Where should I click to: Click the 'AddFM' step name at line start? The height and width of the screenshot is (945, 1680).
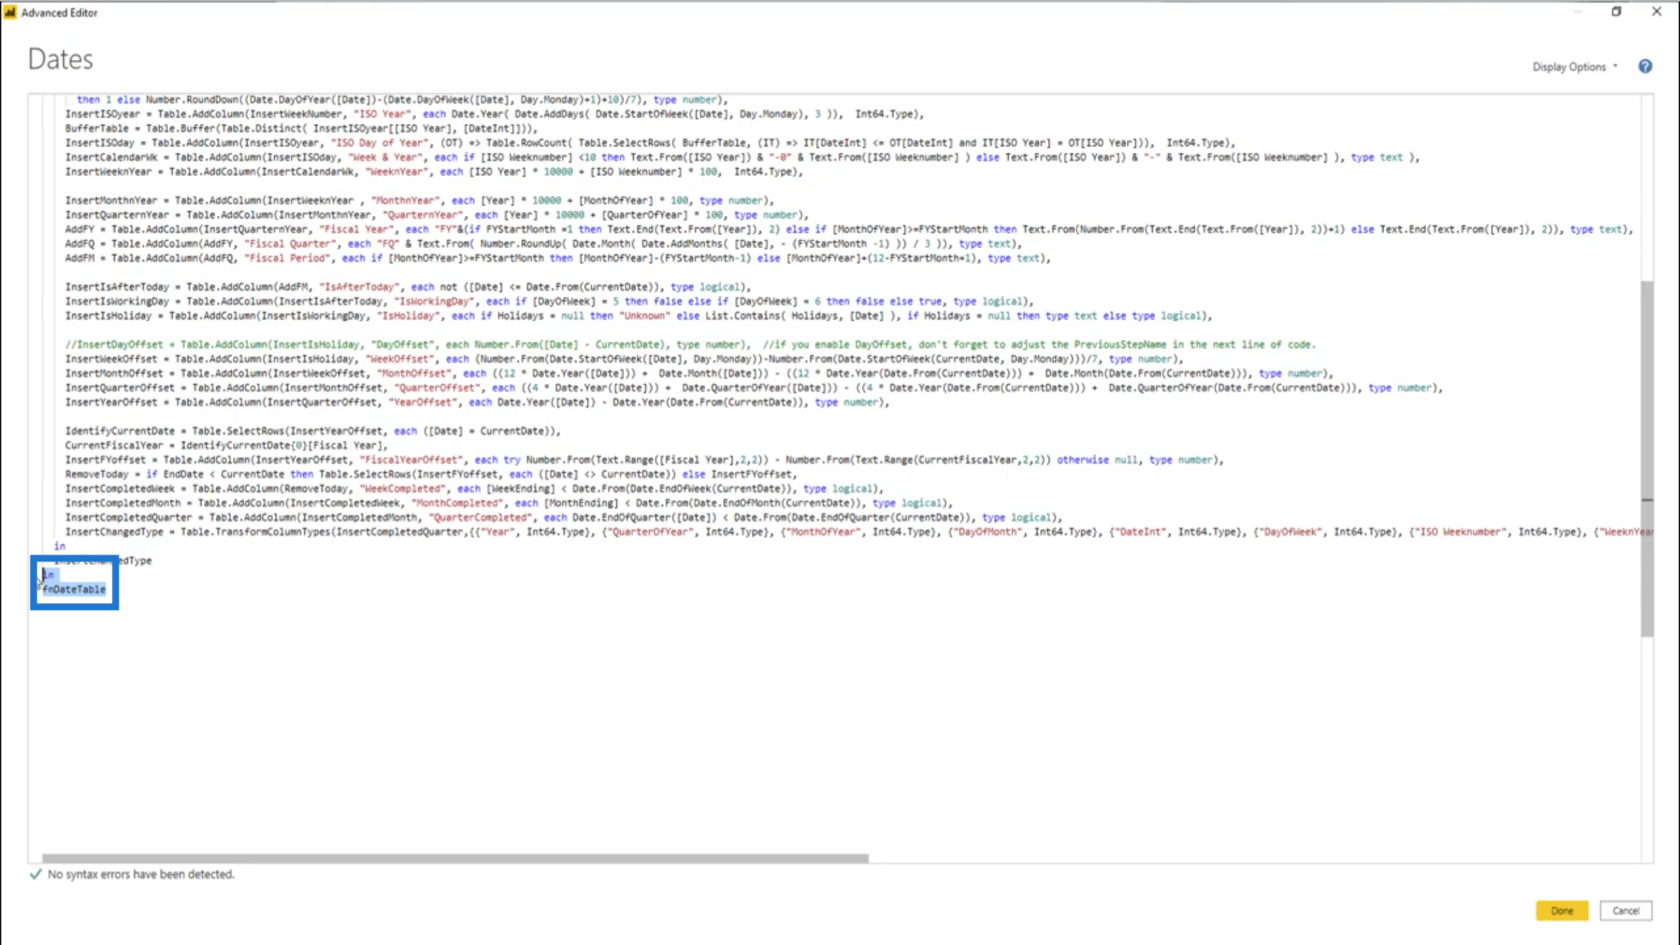coord(80,258)
